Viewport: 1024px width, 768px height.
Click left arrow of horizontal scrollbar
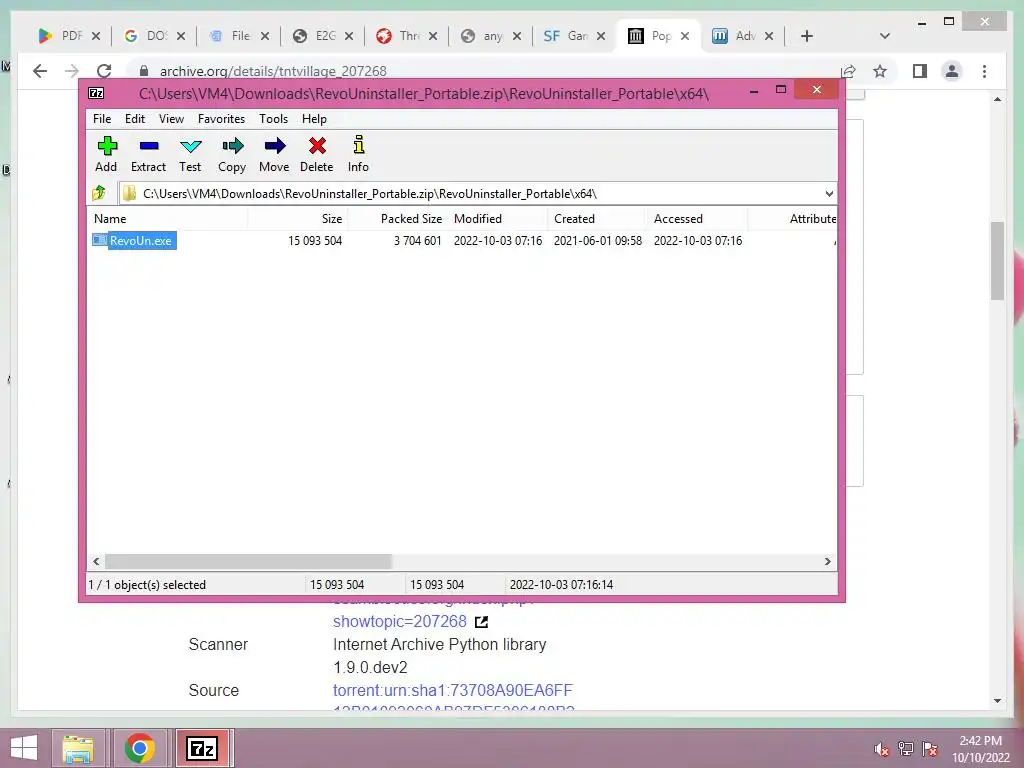pos(97,562)
